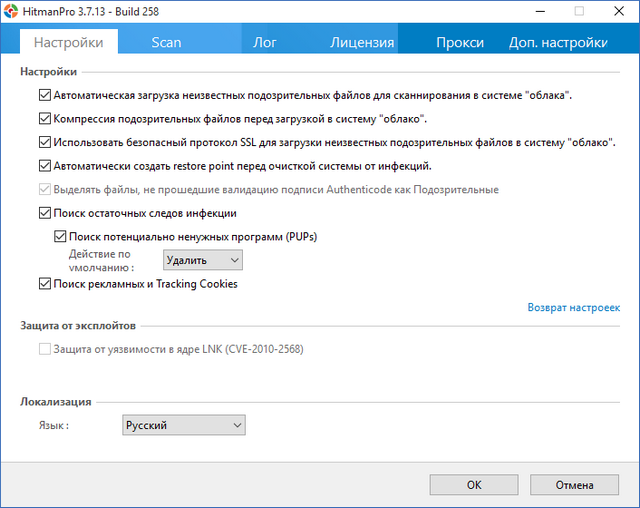Screen dimensions: 640x508
Task: Open the Прокси tab
Action: tap(460, 42)
